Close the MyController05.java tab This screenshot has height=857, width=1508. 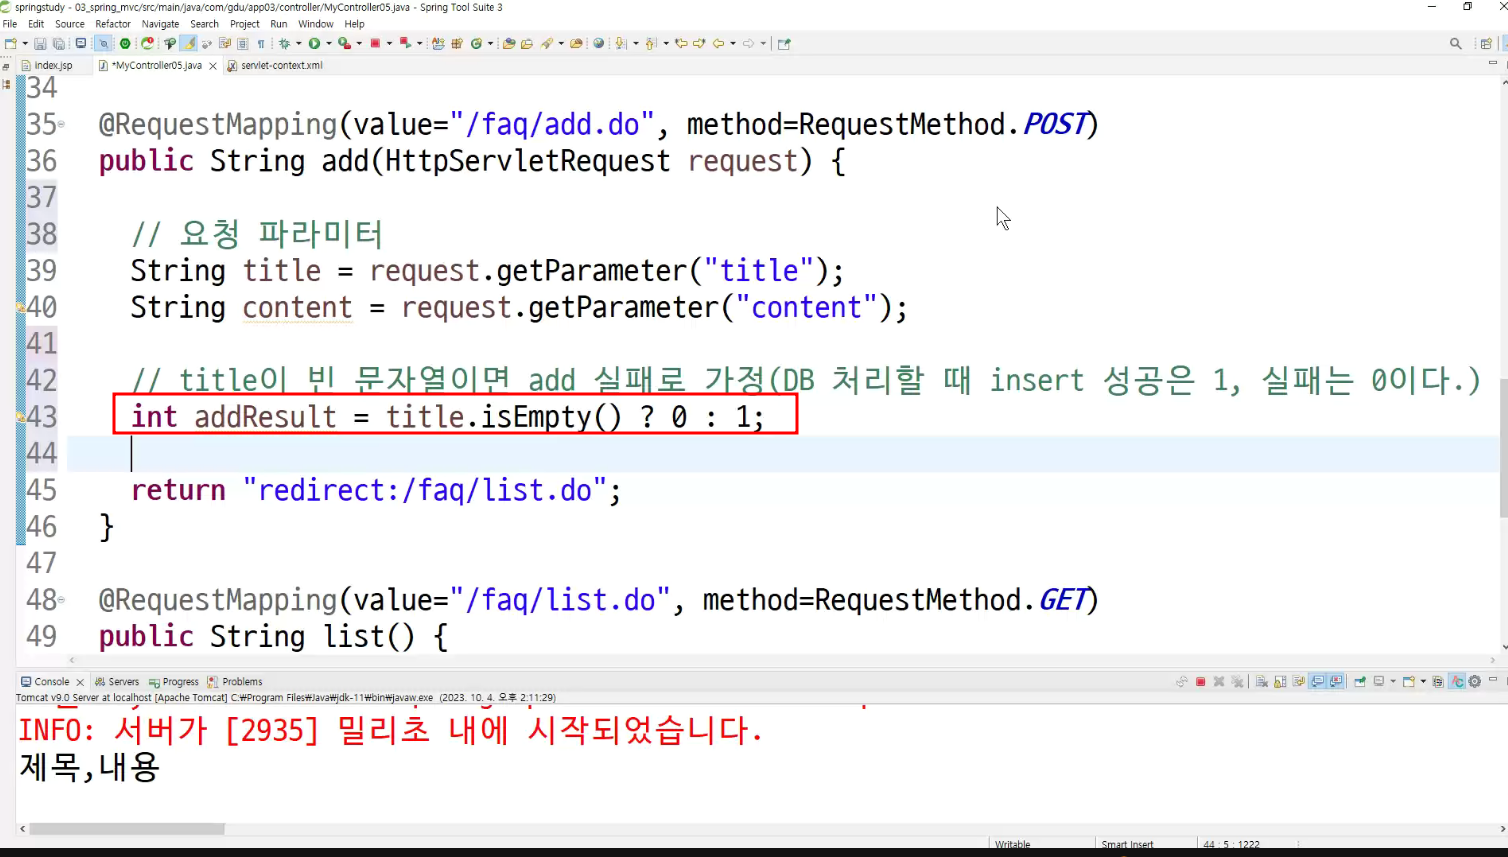212,66
